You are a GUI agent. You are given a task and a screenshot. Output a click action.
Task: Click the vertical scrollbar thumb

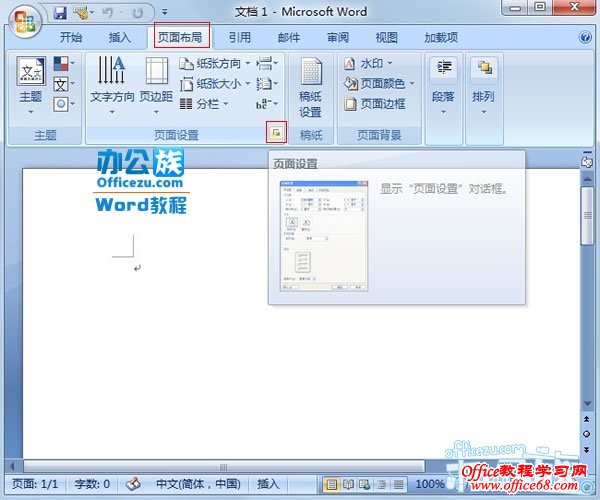pos(587,216)
